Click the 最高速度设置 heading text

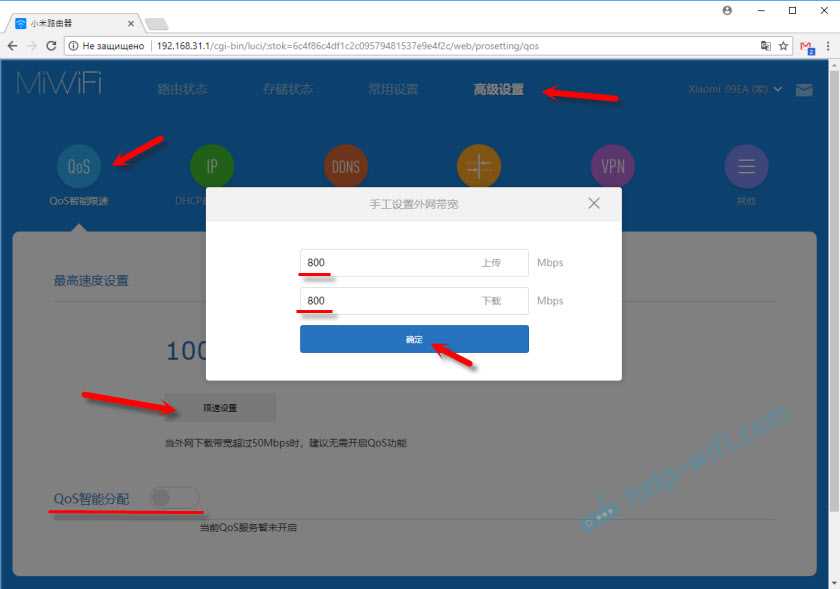[91, 280]
